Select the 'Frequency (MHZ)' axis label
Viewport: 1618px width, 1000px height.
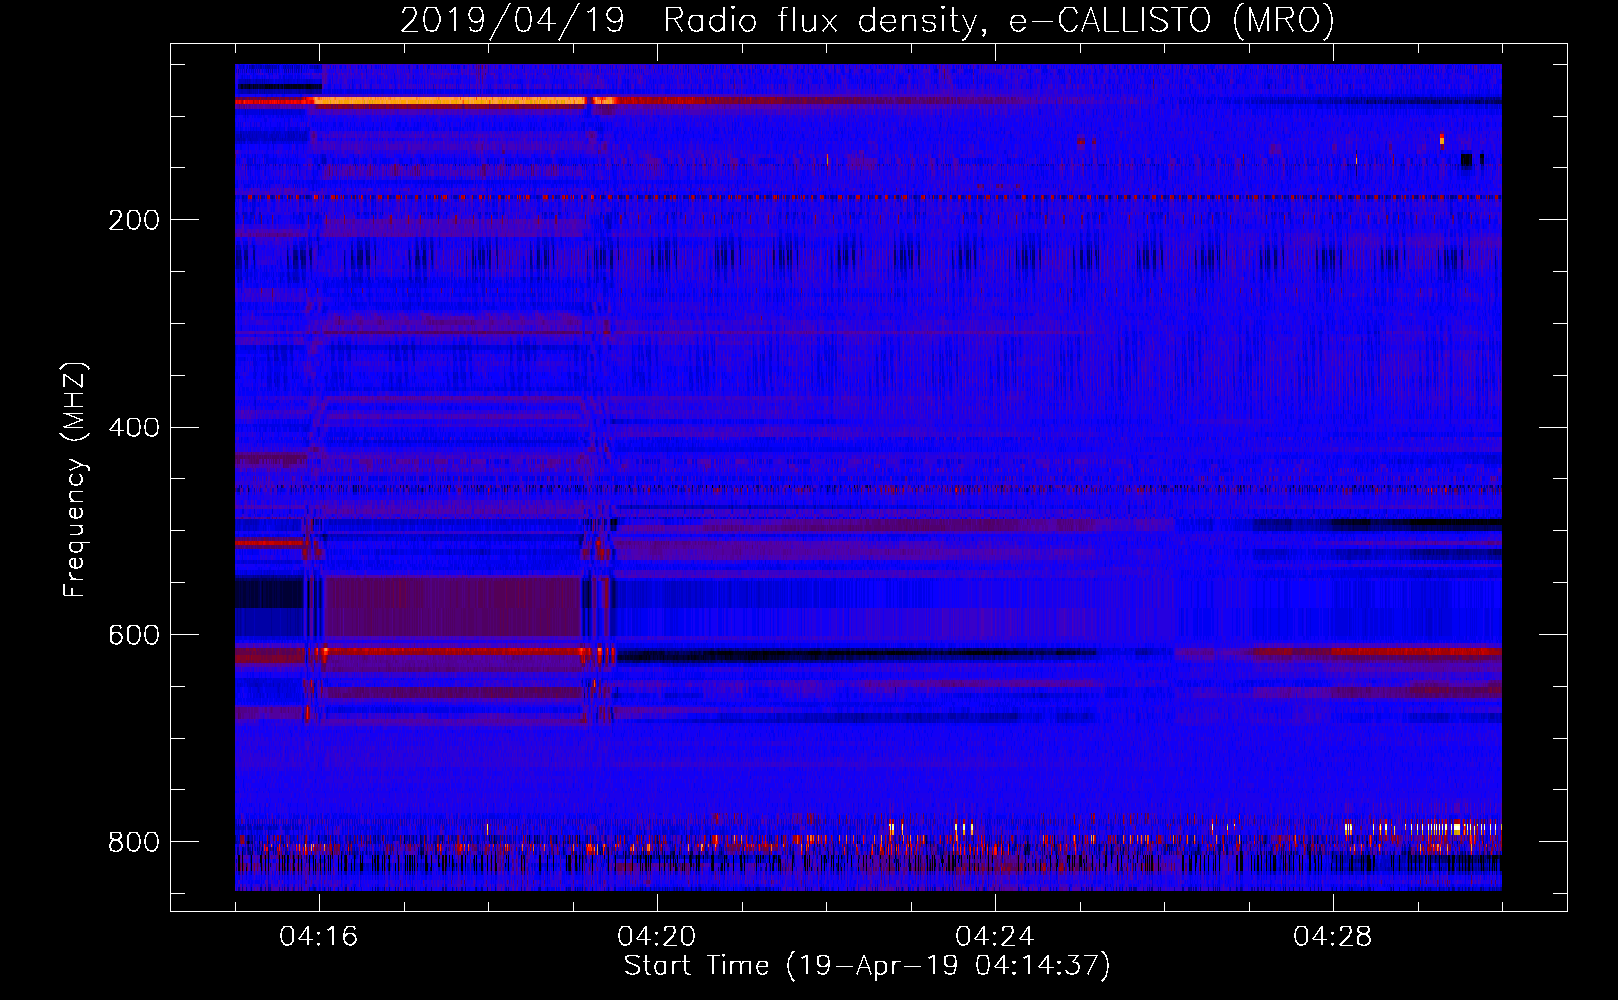[74, 479]
